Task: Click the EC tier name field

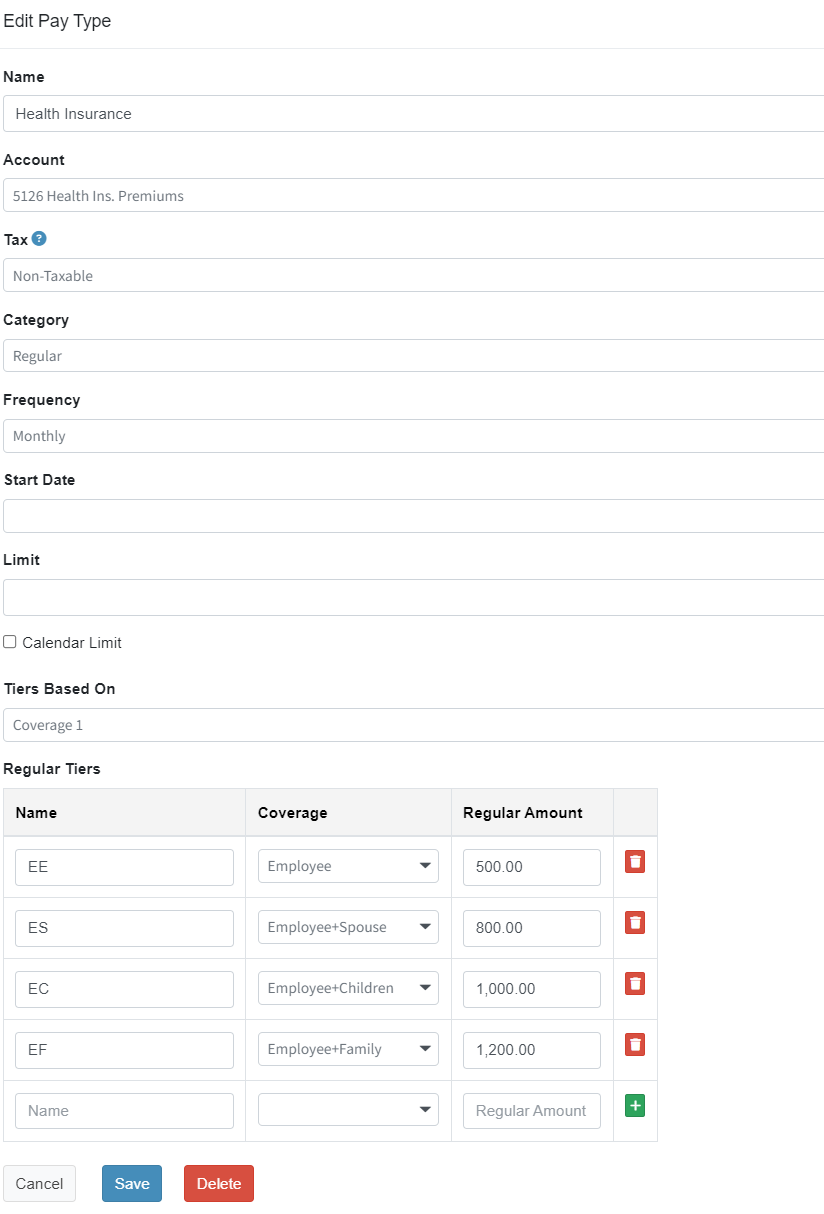Action: point(125,989)
